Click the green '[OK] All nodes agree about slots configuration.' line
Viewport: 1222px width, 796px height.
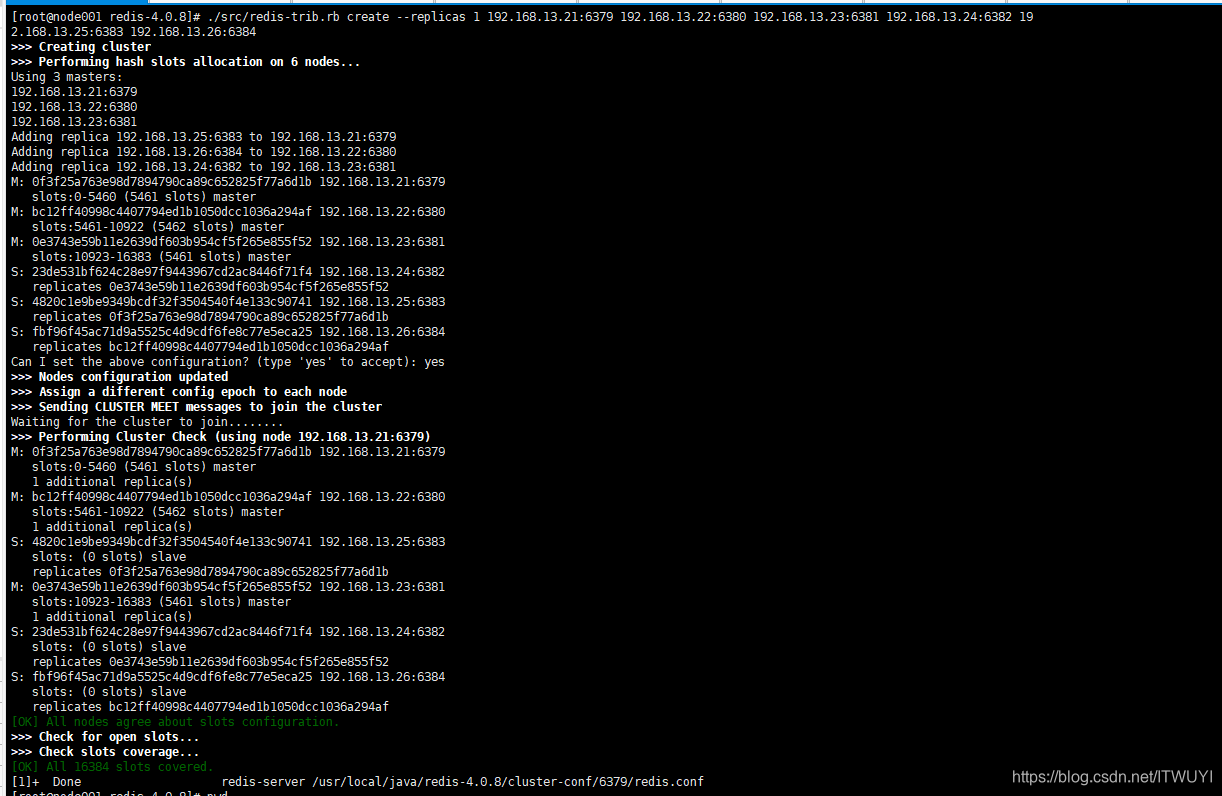click(x=175, y=722)
